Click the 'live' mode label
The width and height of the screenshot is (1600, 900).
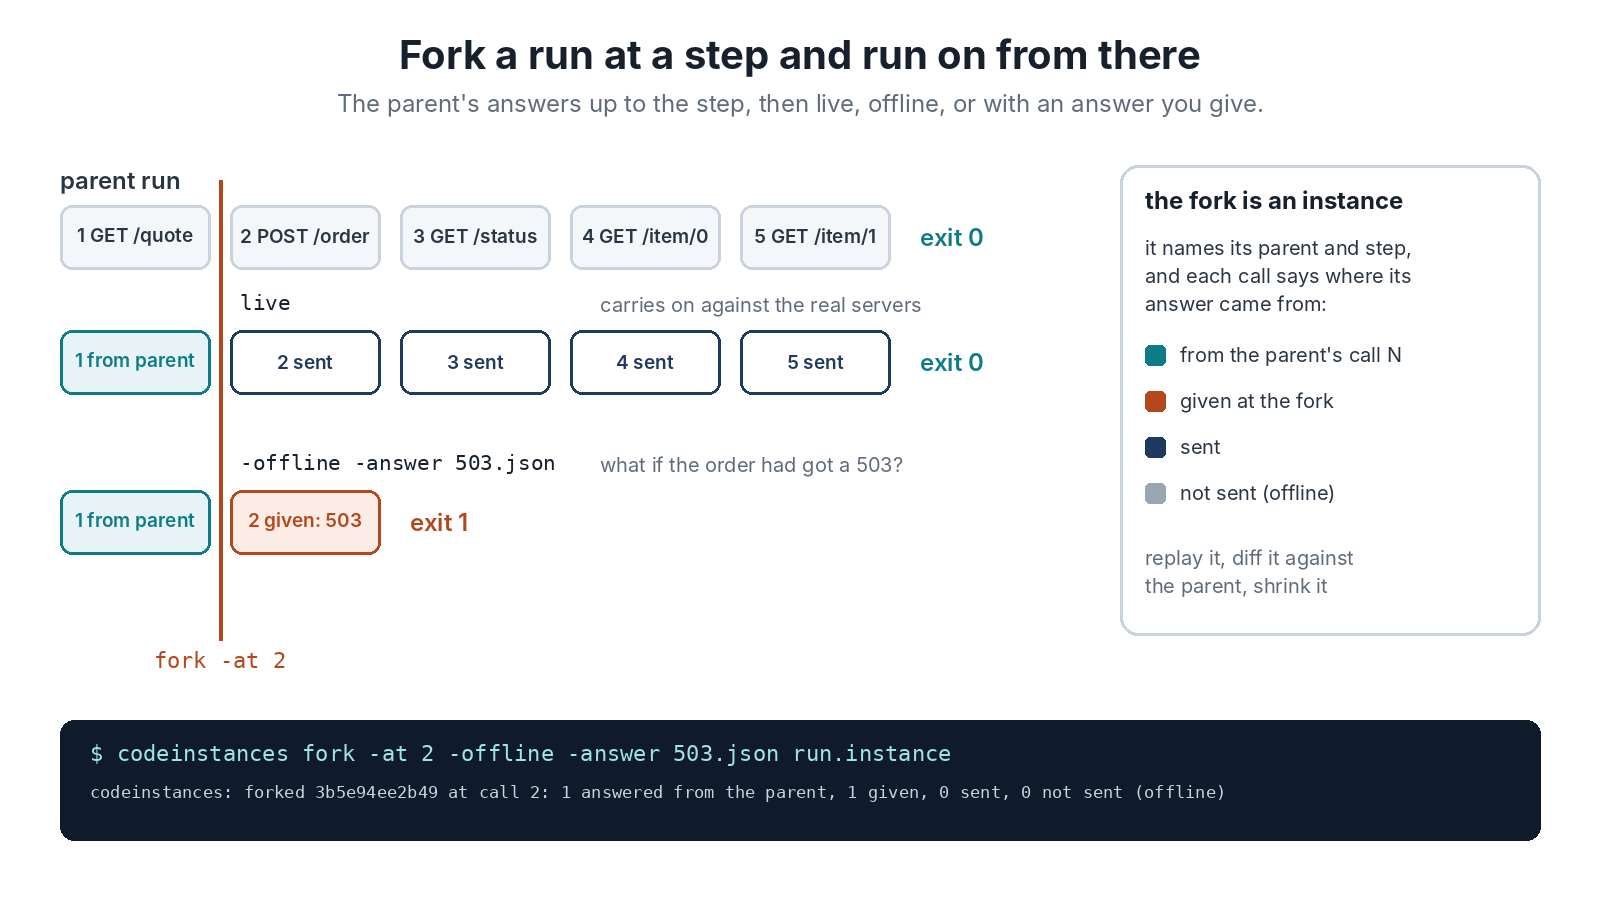(265, 303)
